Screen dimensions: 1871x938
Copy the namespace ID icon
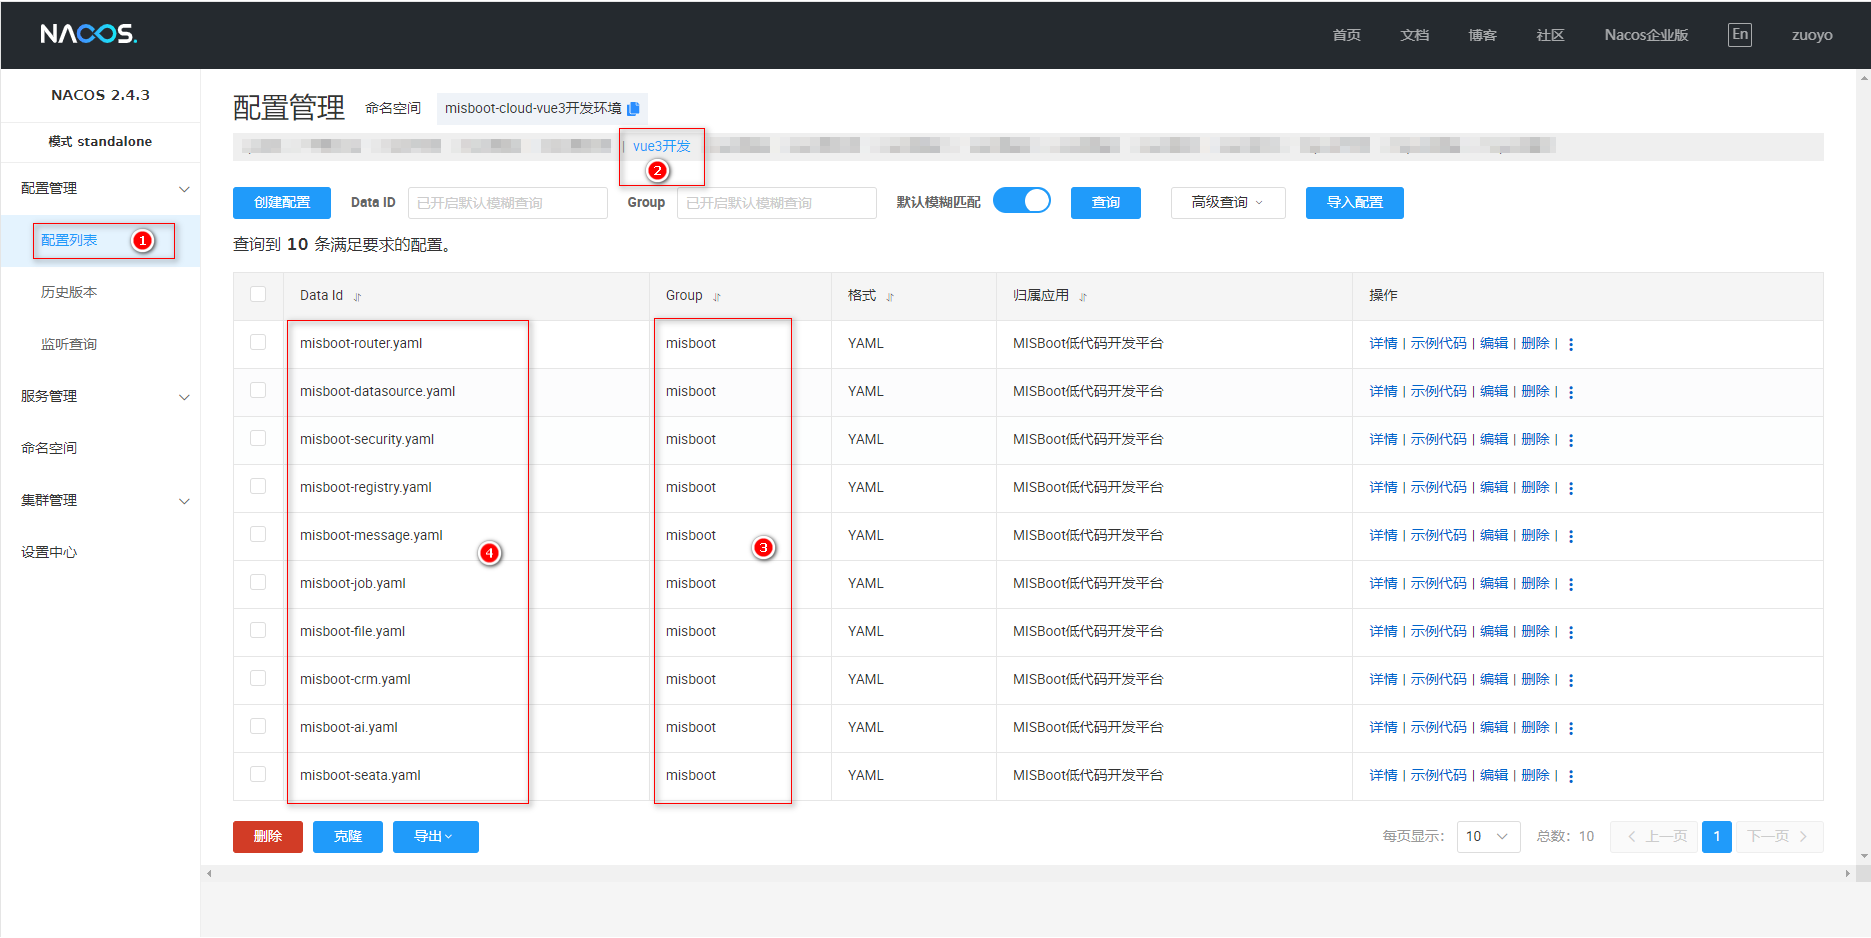[x=633, y=108]
